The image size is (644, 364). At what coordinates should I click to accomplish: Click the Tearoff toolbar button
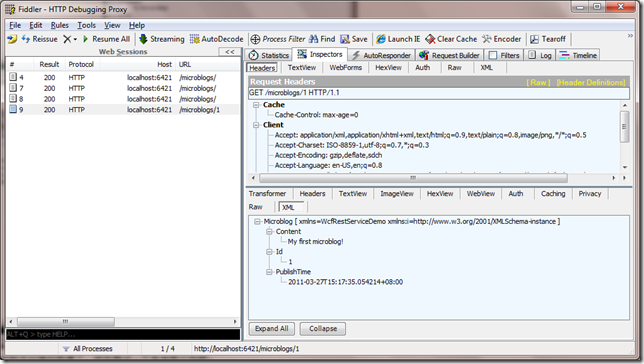click(x=548, y=39)
